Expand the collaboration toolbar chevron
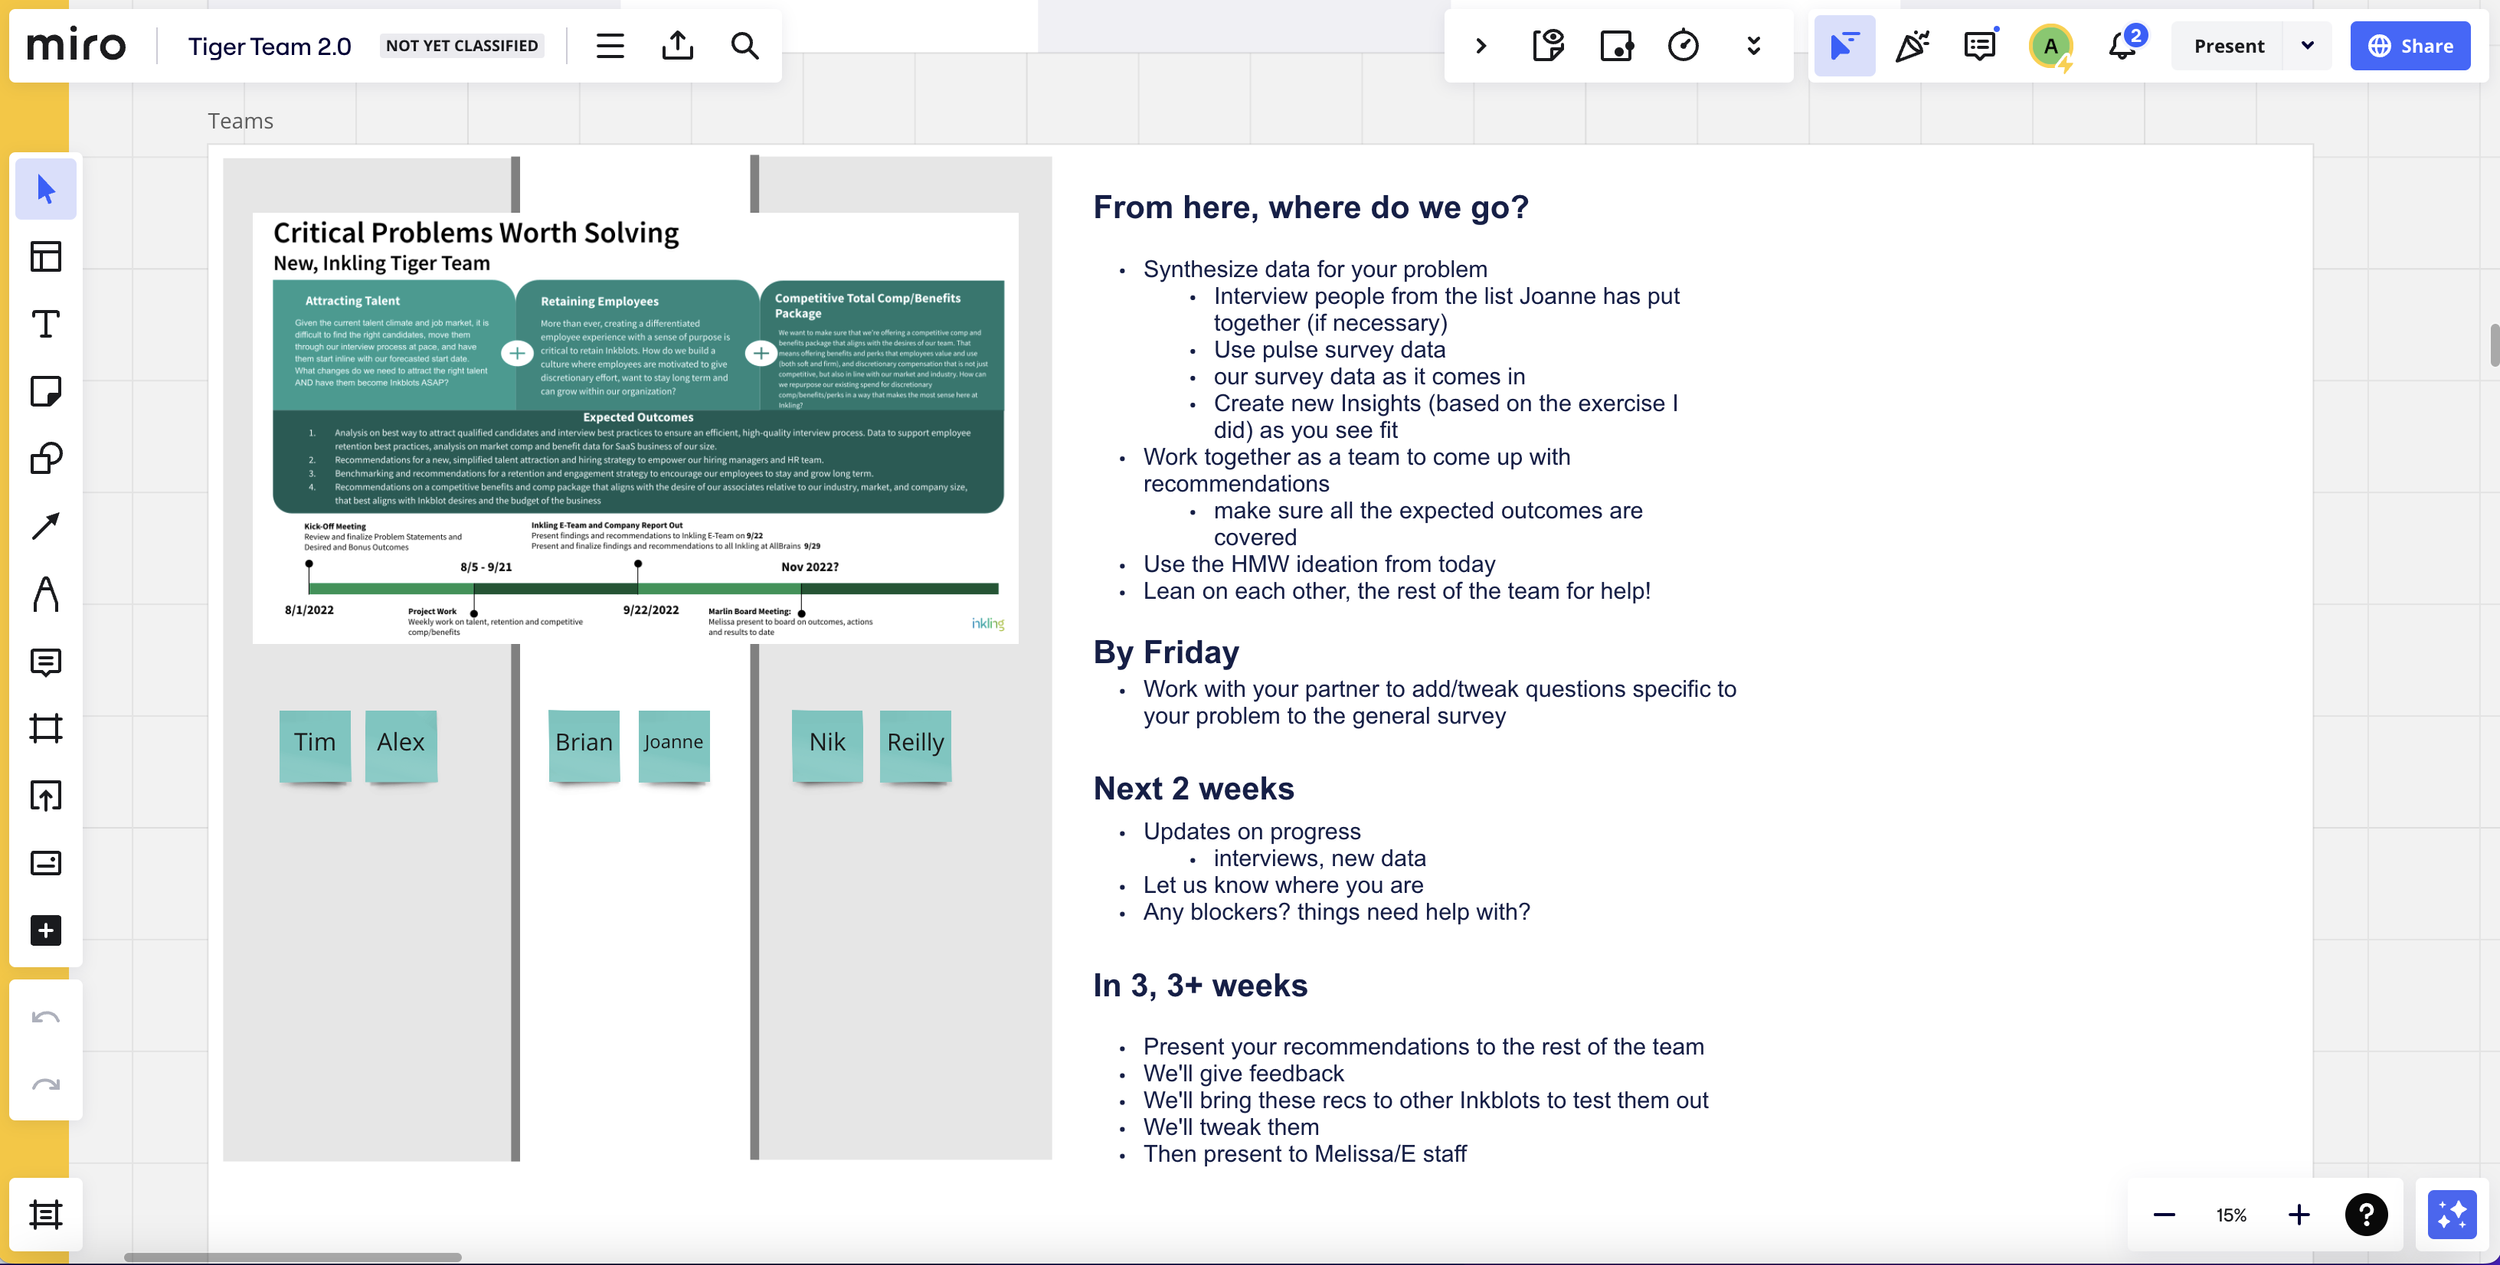The height and width of the screenshot is (1265, 2500). click(x=1481, y=46)
